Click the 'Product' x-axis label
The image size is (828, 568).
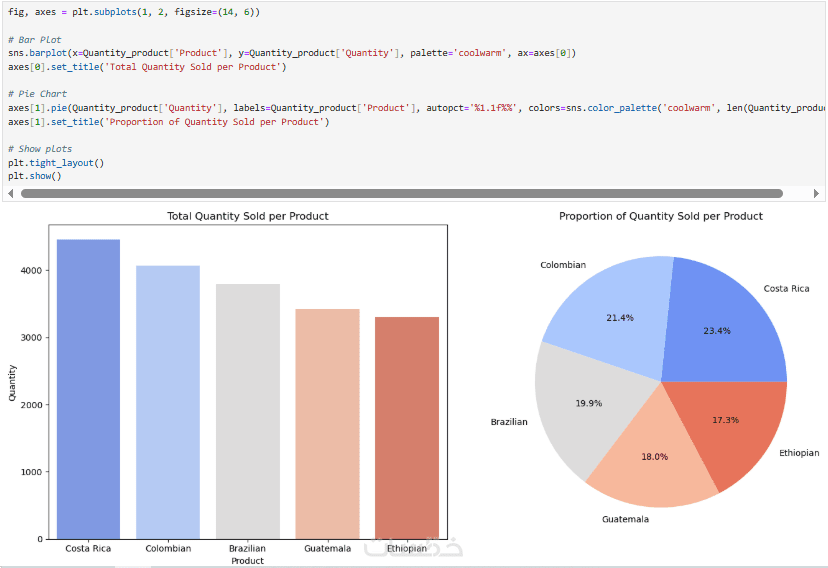(x=247, y=561)
